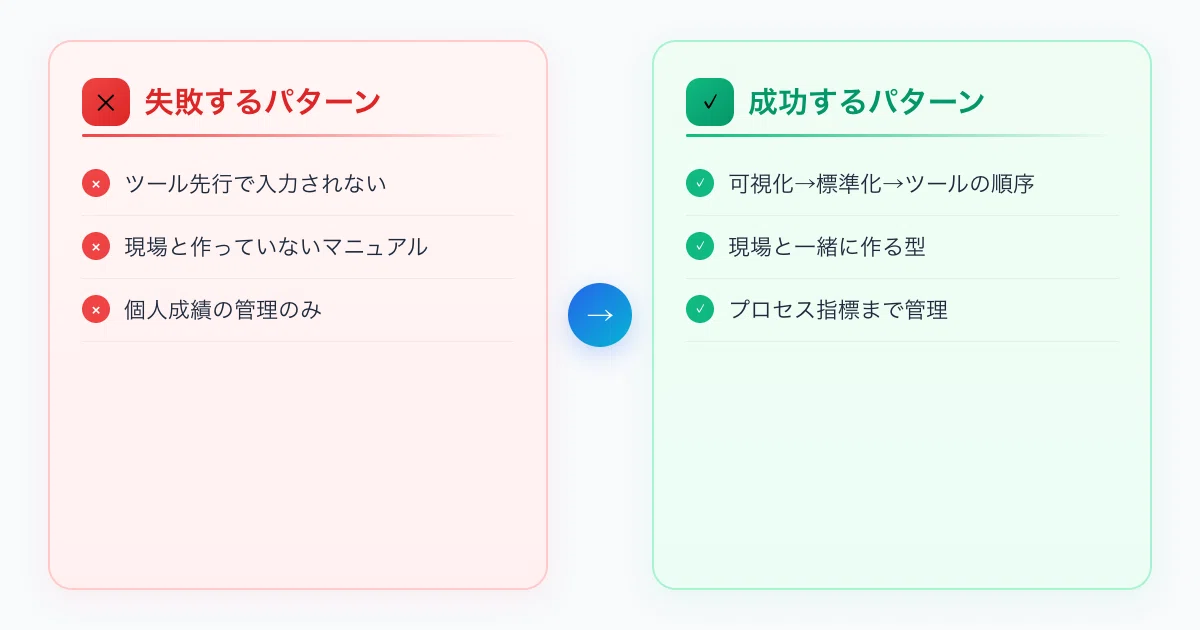Click the text 現場と作っていないマニュアル
This screenshot has width=1200, height=630.
(x=276, y=247)
